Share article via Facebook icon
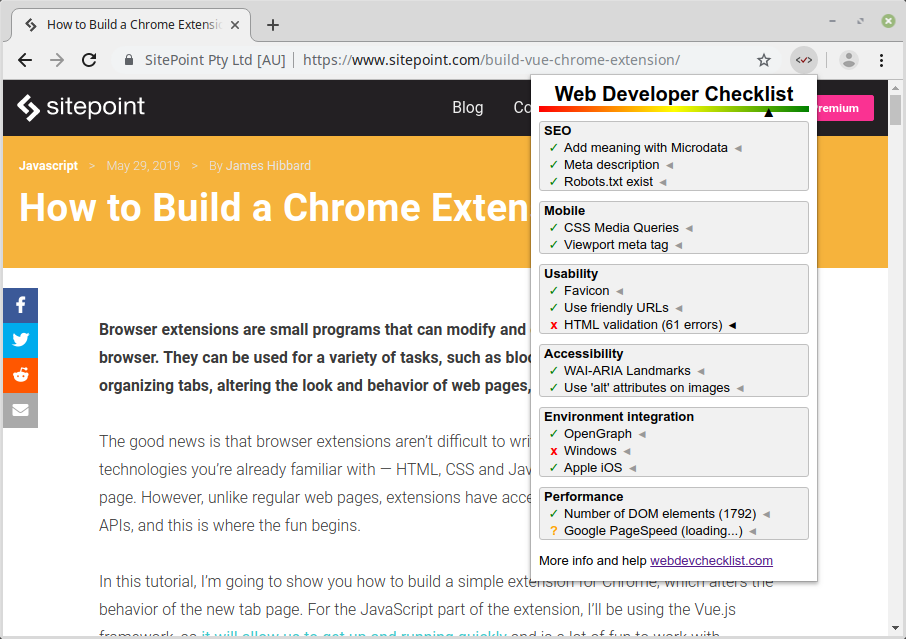This screenshot has width=906, height=639. pos(20,306)
